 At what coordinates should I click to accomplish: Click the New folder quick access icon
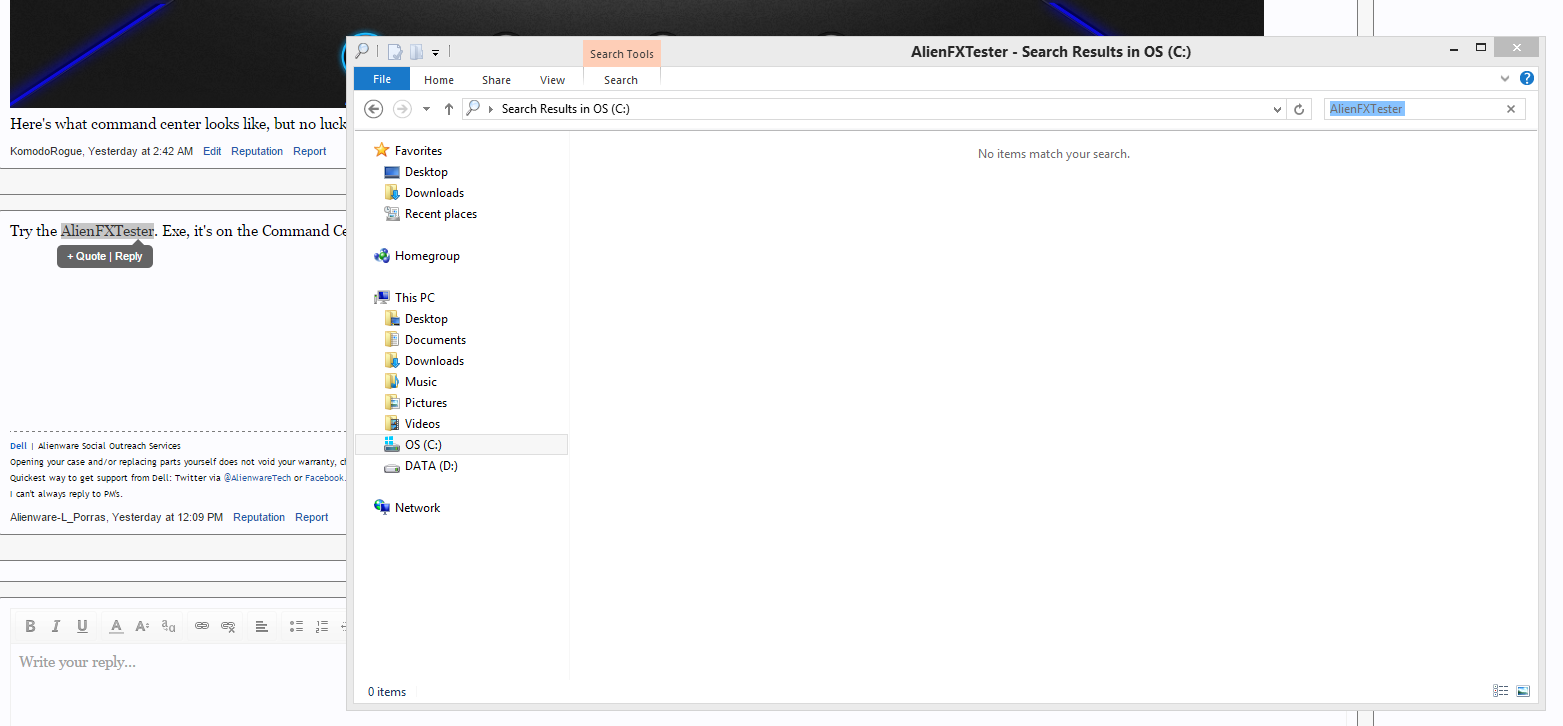pos(416,52)
